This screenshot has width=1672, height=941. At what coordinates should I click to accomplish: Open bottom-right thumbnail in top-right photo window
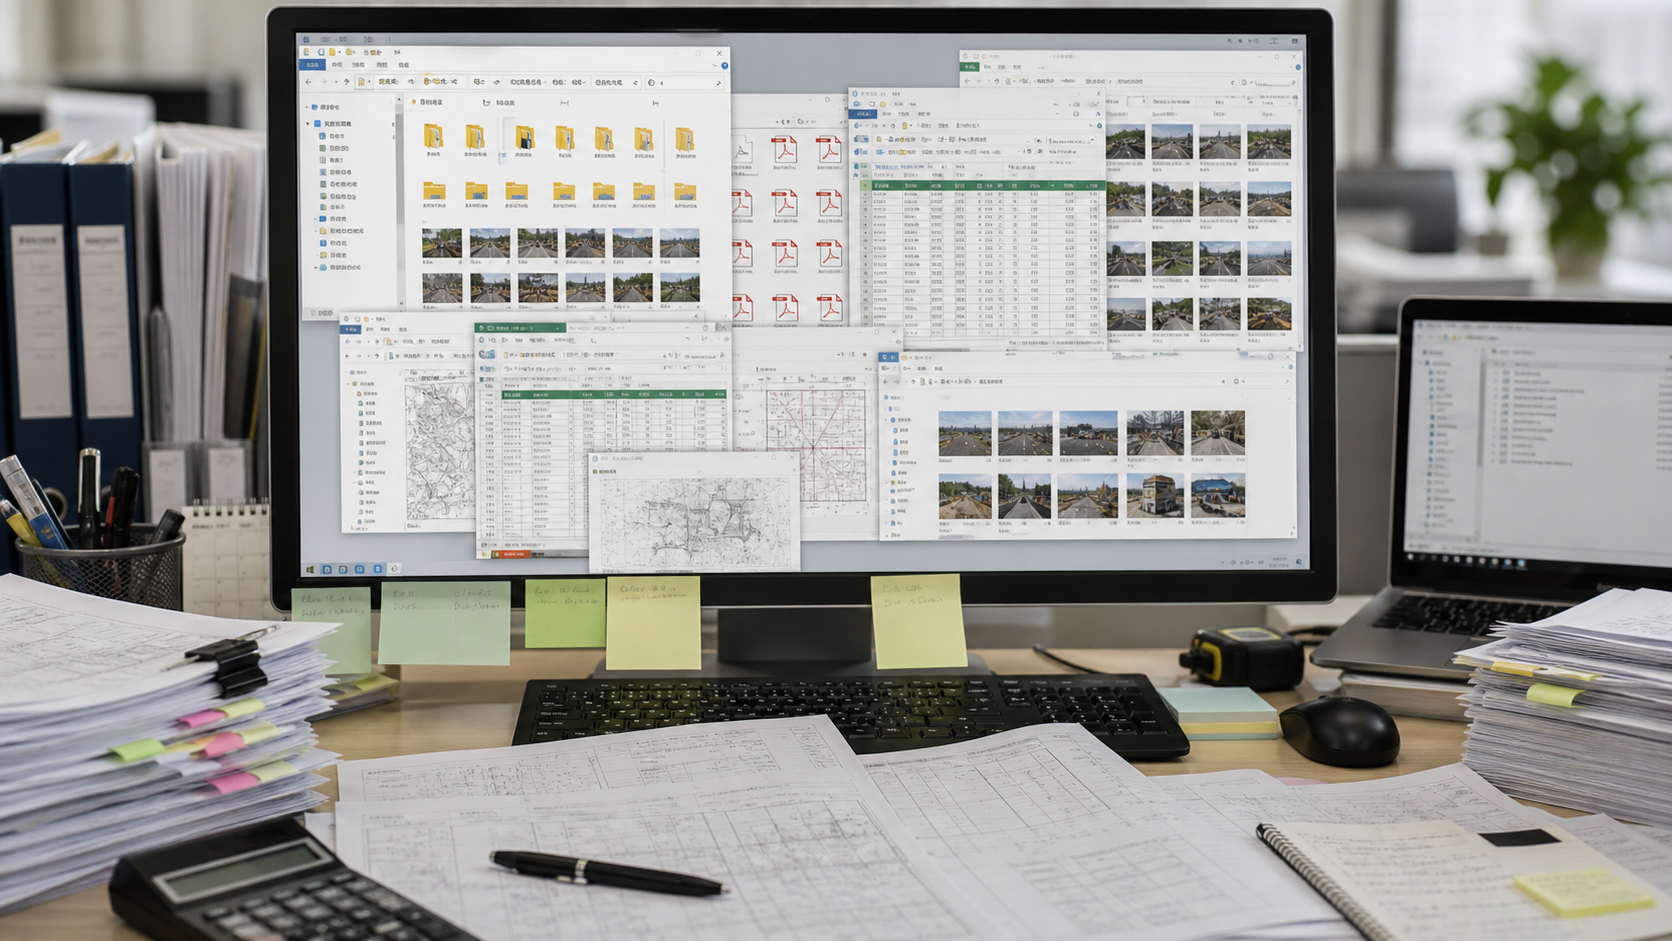pos(1268,316)
